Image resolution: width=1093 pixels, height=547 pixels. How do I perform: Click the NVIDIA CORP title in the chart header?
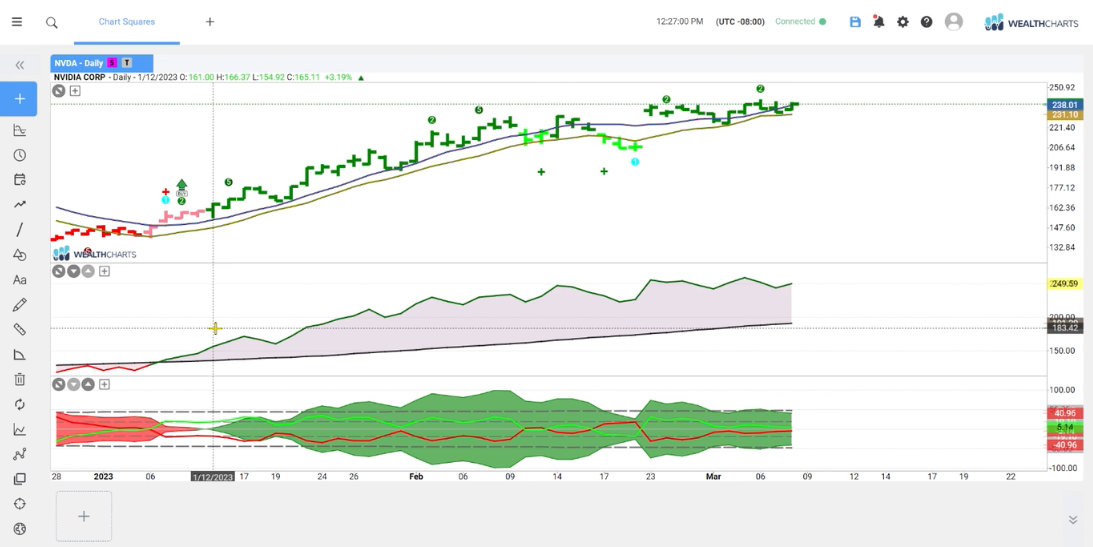79,77
